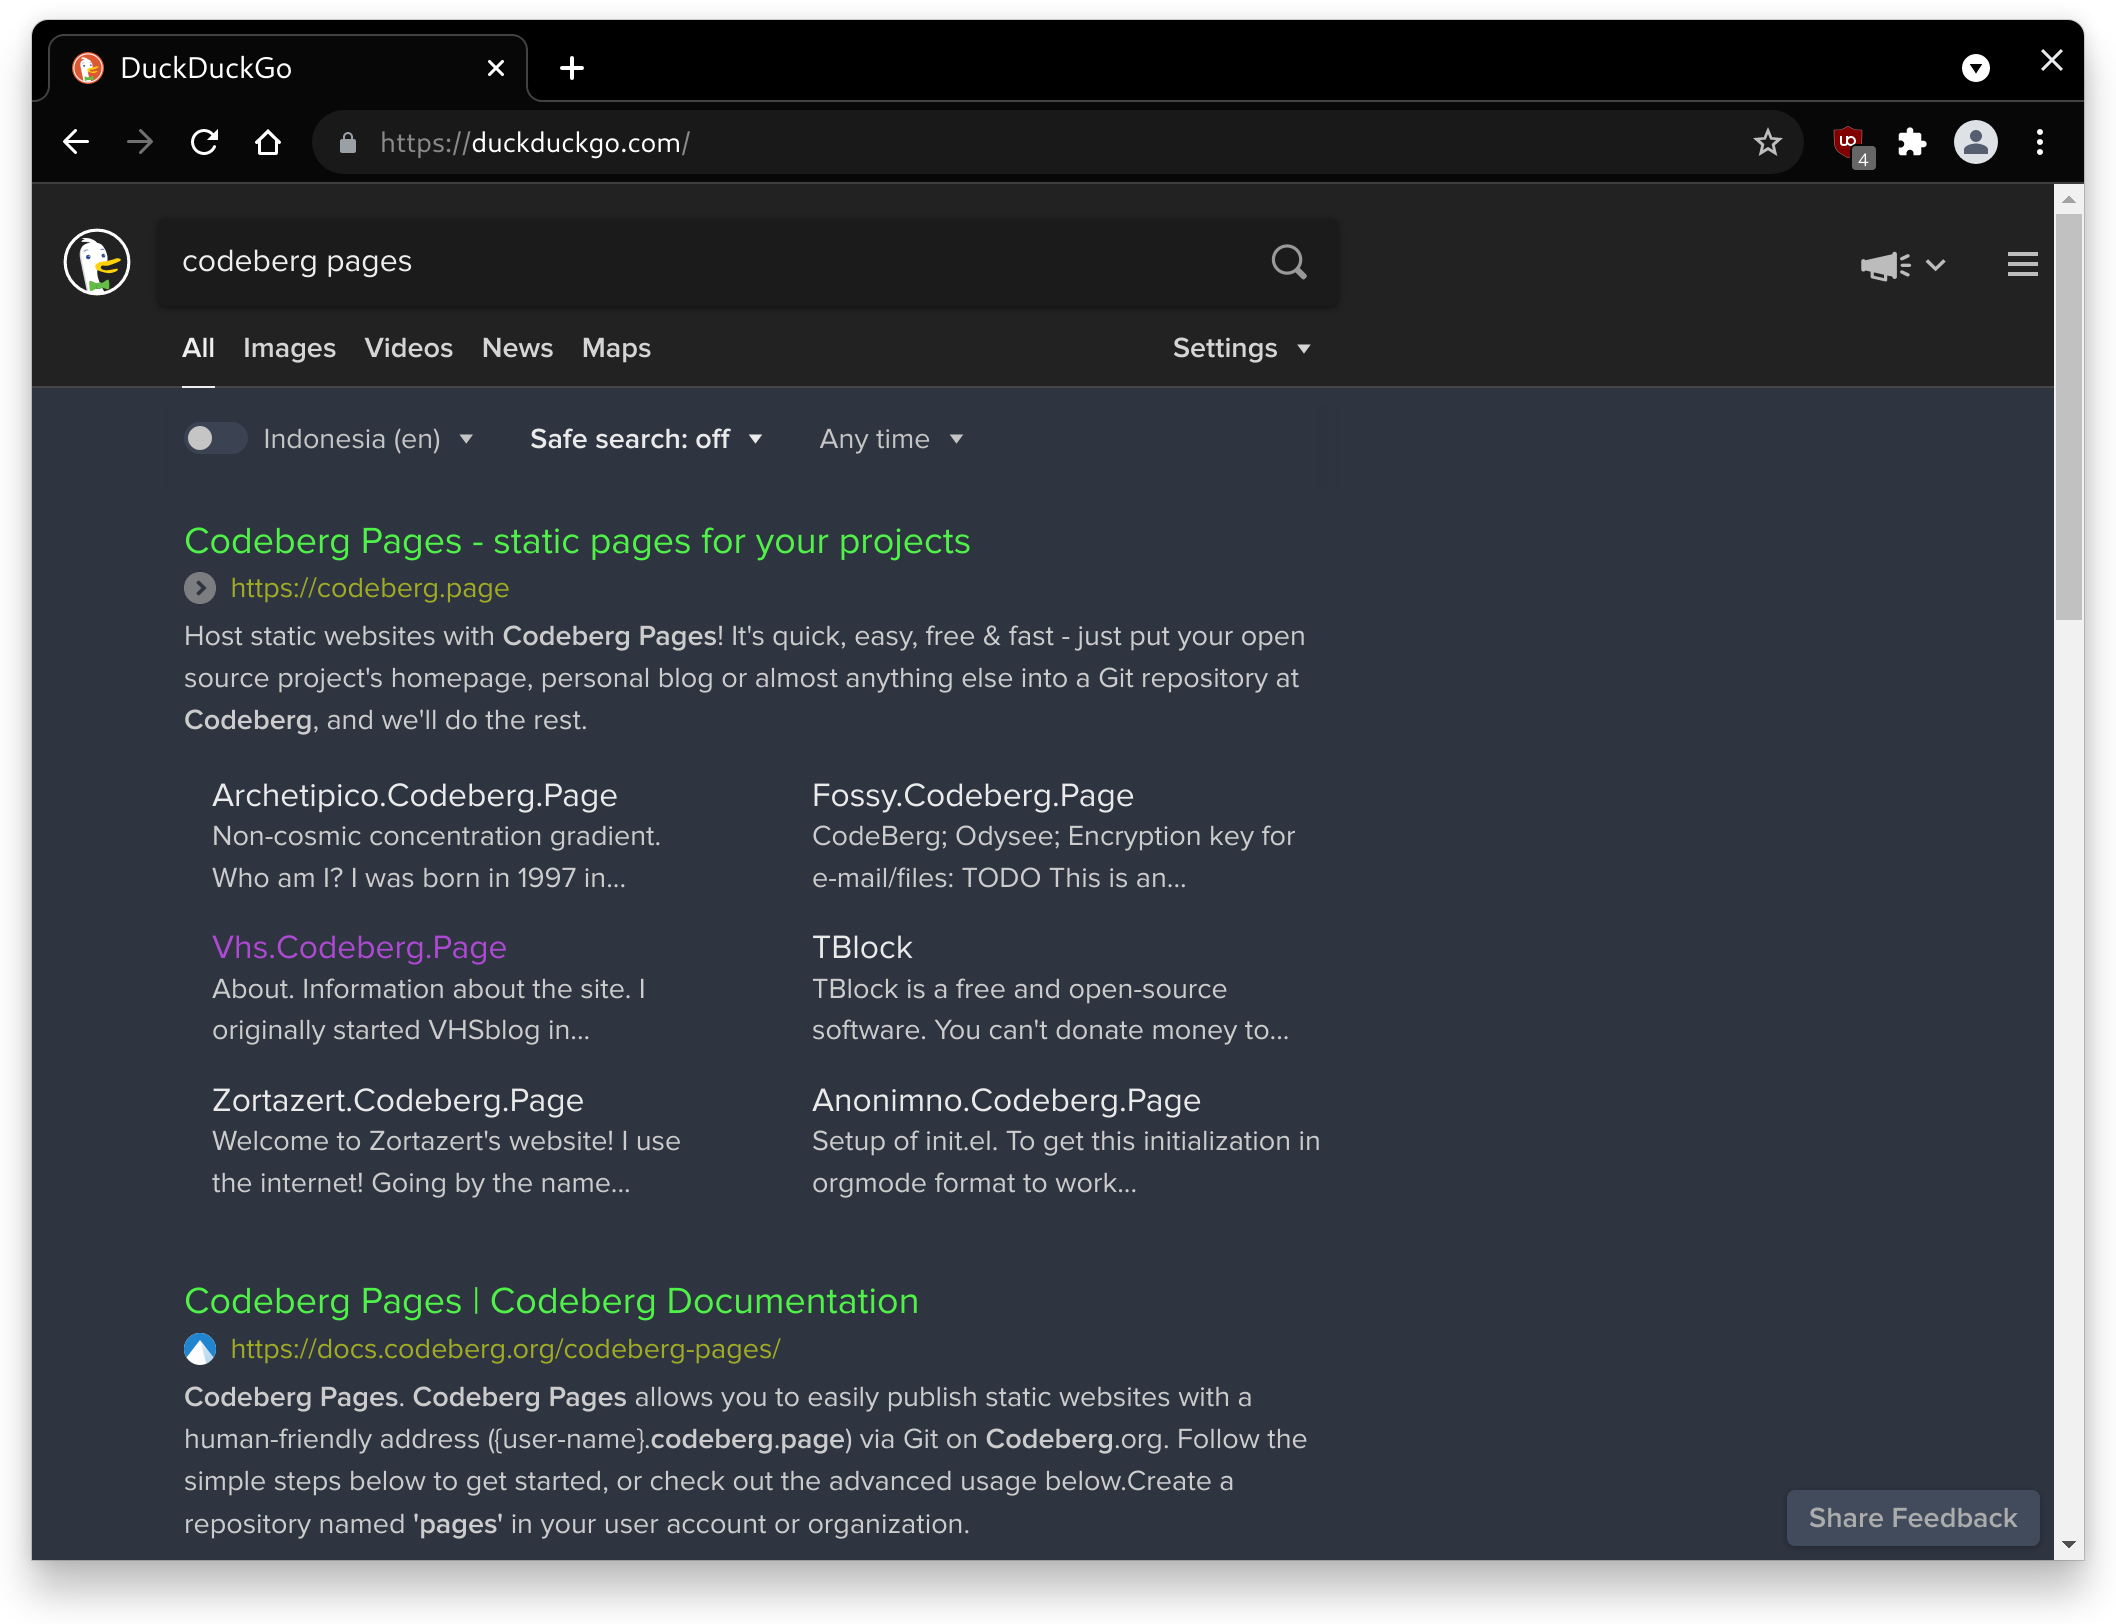Click the codeberg.page favicon arrow icon
Viewport: 2116px width, 1624px height.
[200, 588]
